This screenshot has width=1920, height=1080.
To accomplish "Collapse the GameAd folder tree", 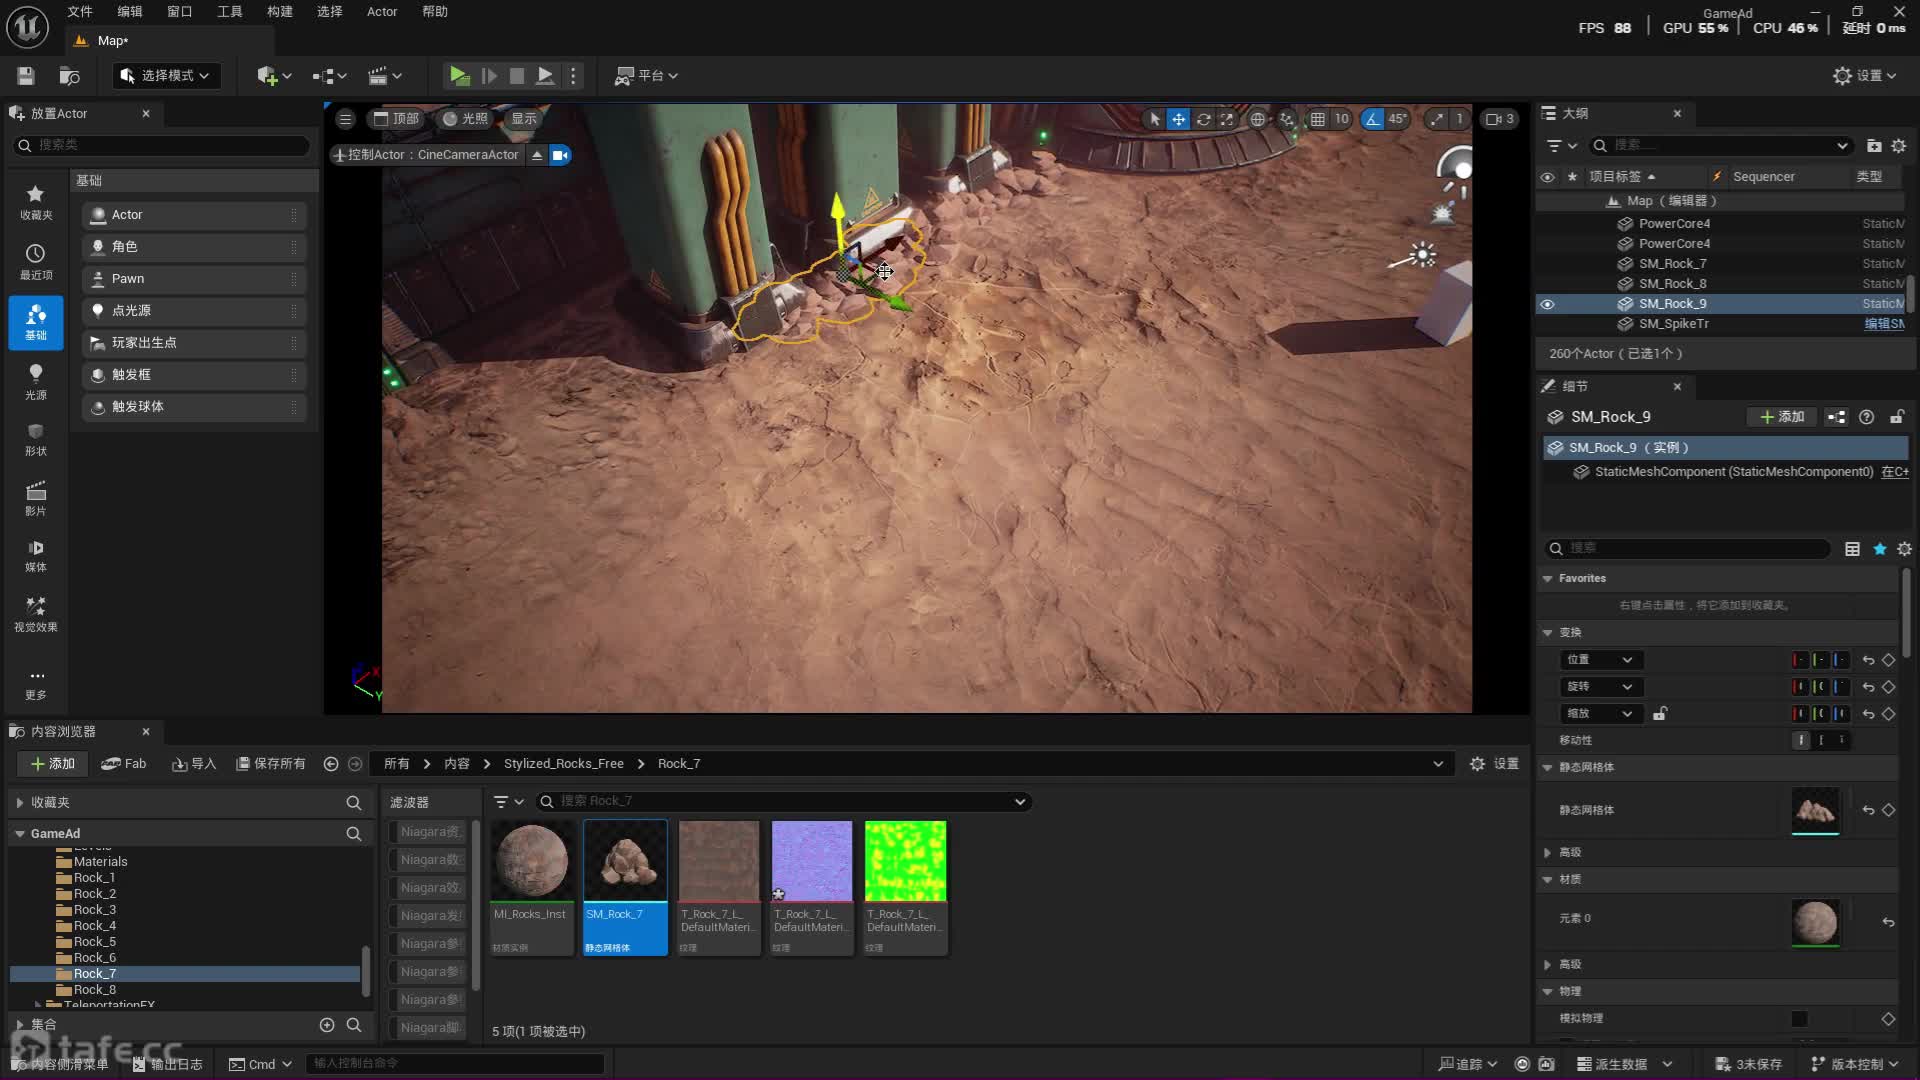I will [x=19, y=833].
